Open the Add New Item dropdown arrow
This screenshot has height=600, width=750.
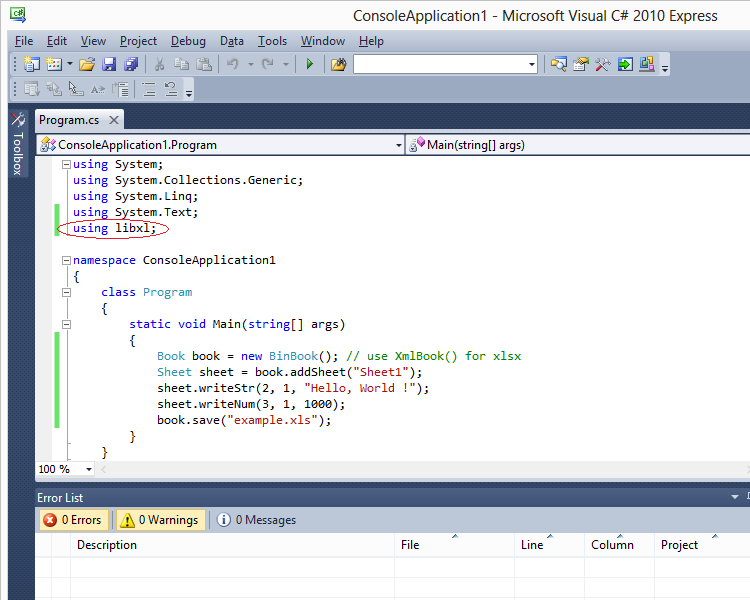70,64
